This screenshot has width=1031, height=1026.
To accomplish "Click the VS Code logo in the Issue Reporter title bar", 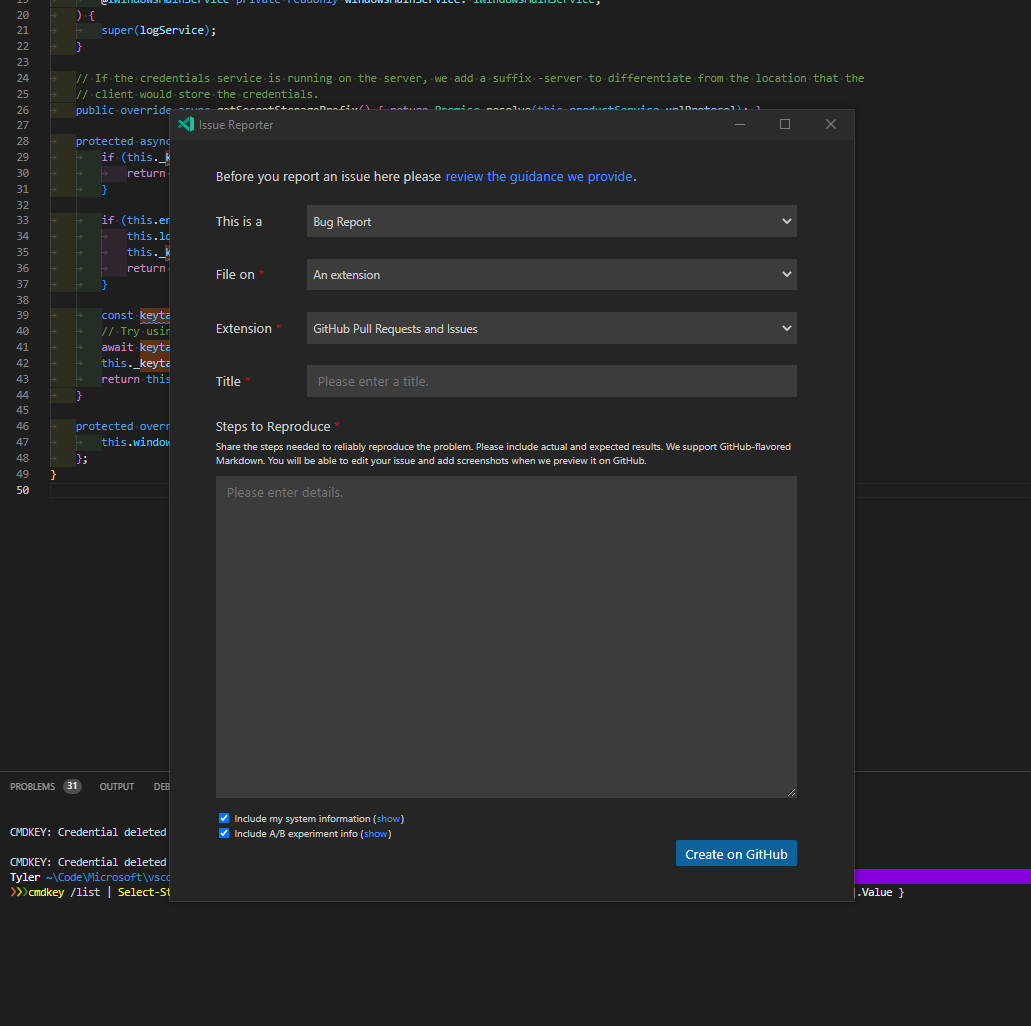I will [x=186, y=124].
